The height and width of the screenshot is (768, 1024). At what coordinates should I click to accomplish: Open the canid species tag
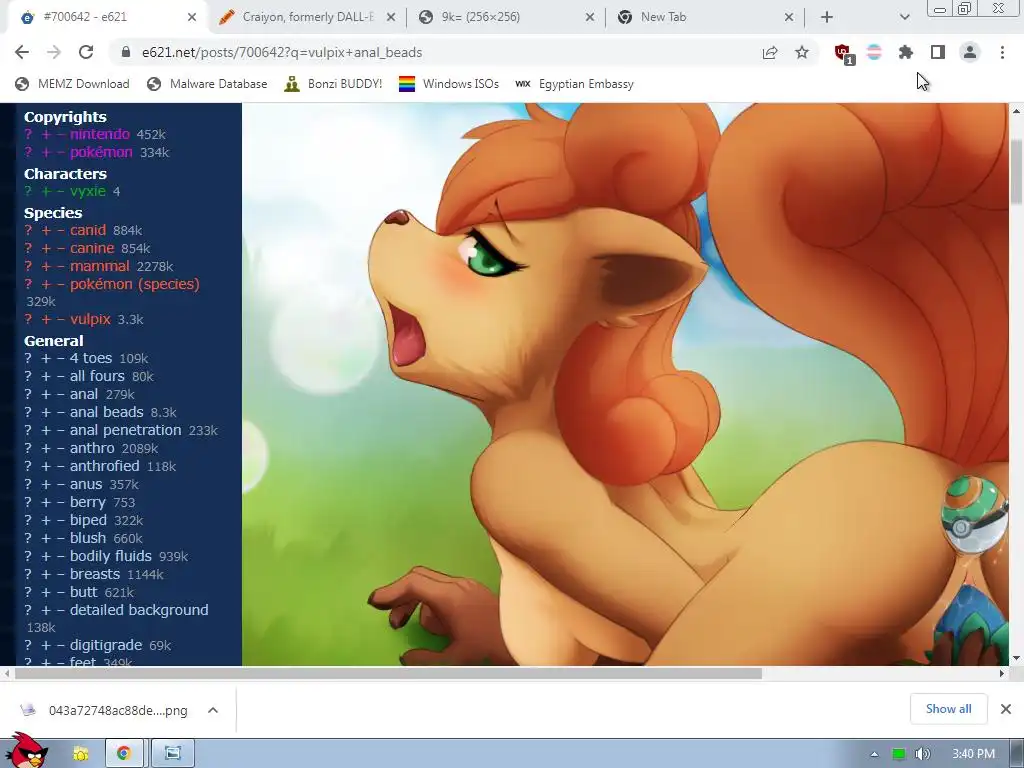click(88, 230)
